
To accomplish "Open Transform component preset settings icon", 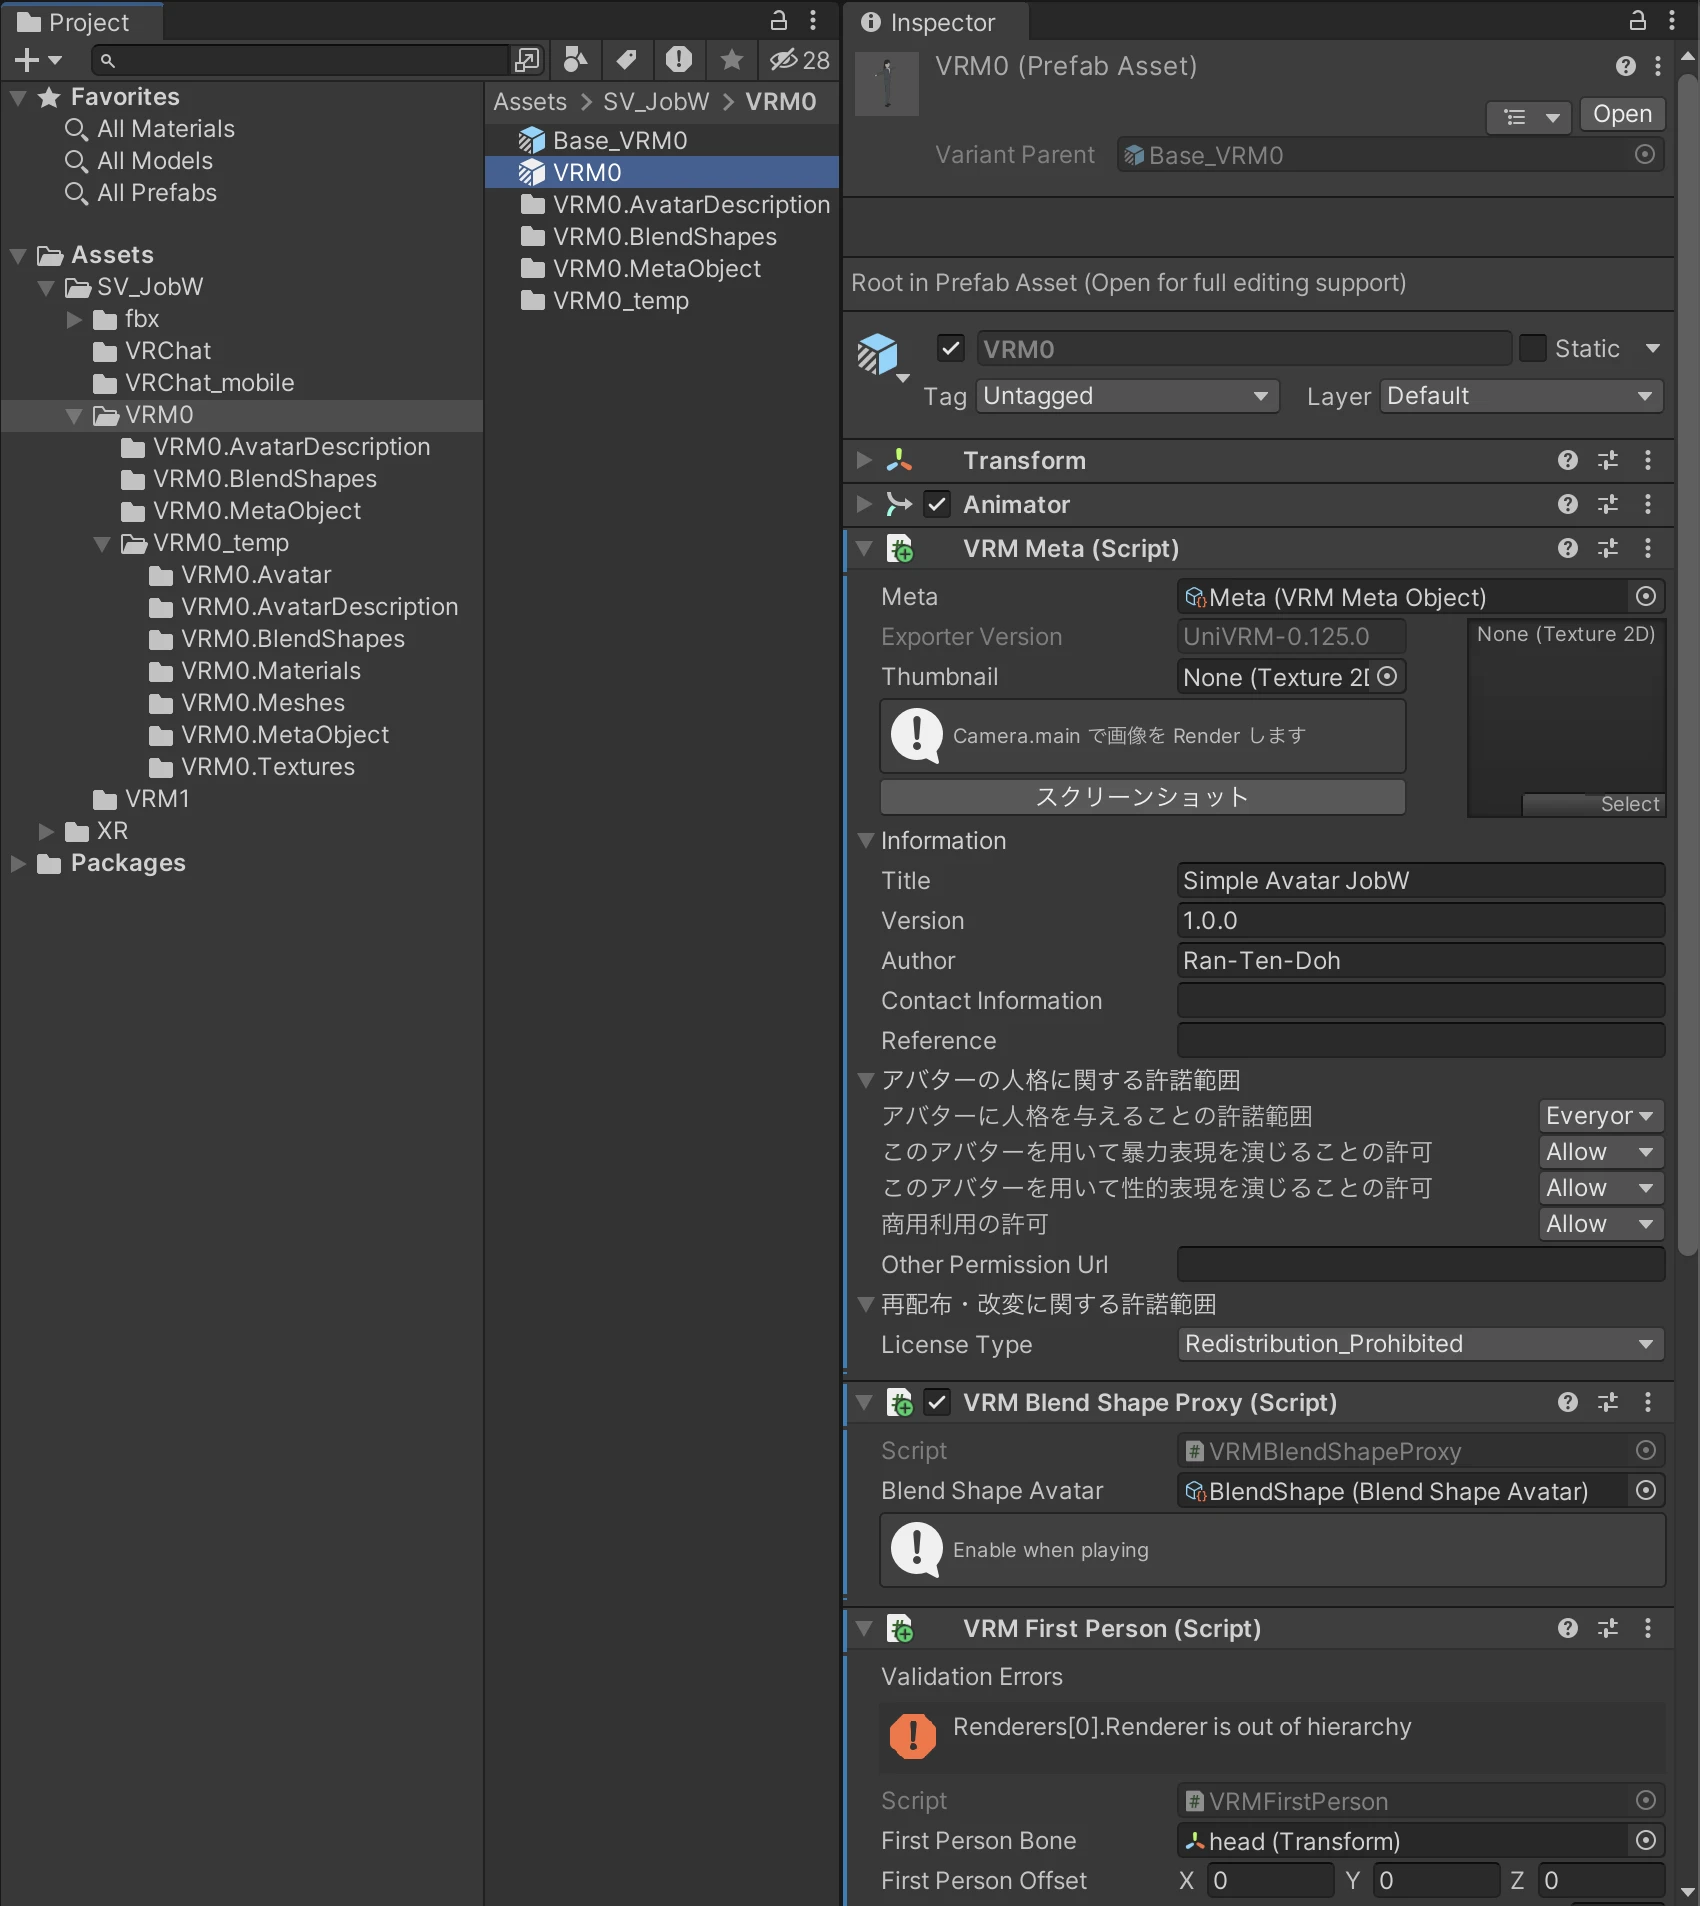I will [x=1608, y=460].
